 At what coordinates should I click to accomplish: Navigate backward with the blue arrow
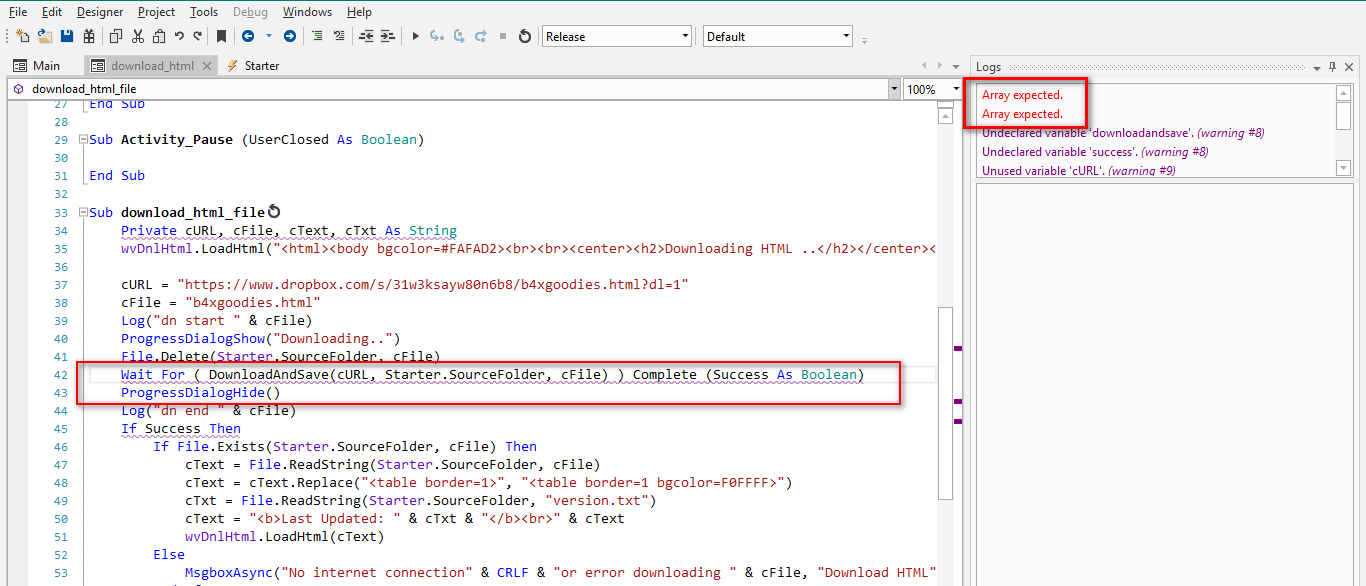point(247,36)
